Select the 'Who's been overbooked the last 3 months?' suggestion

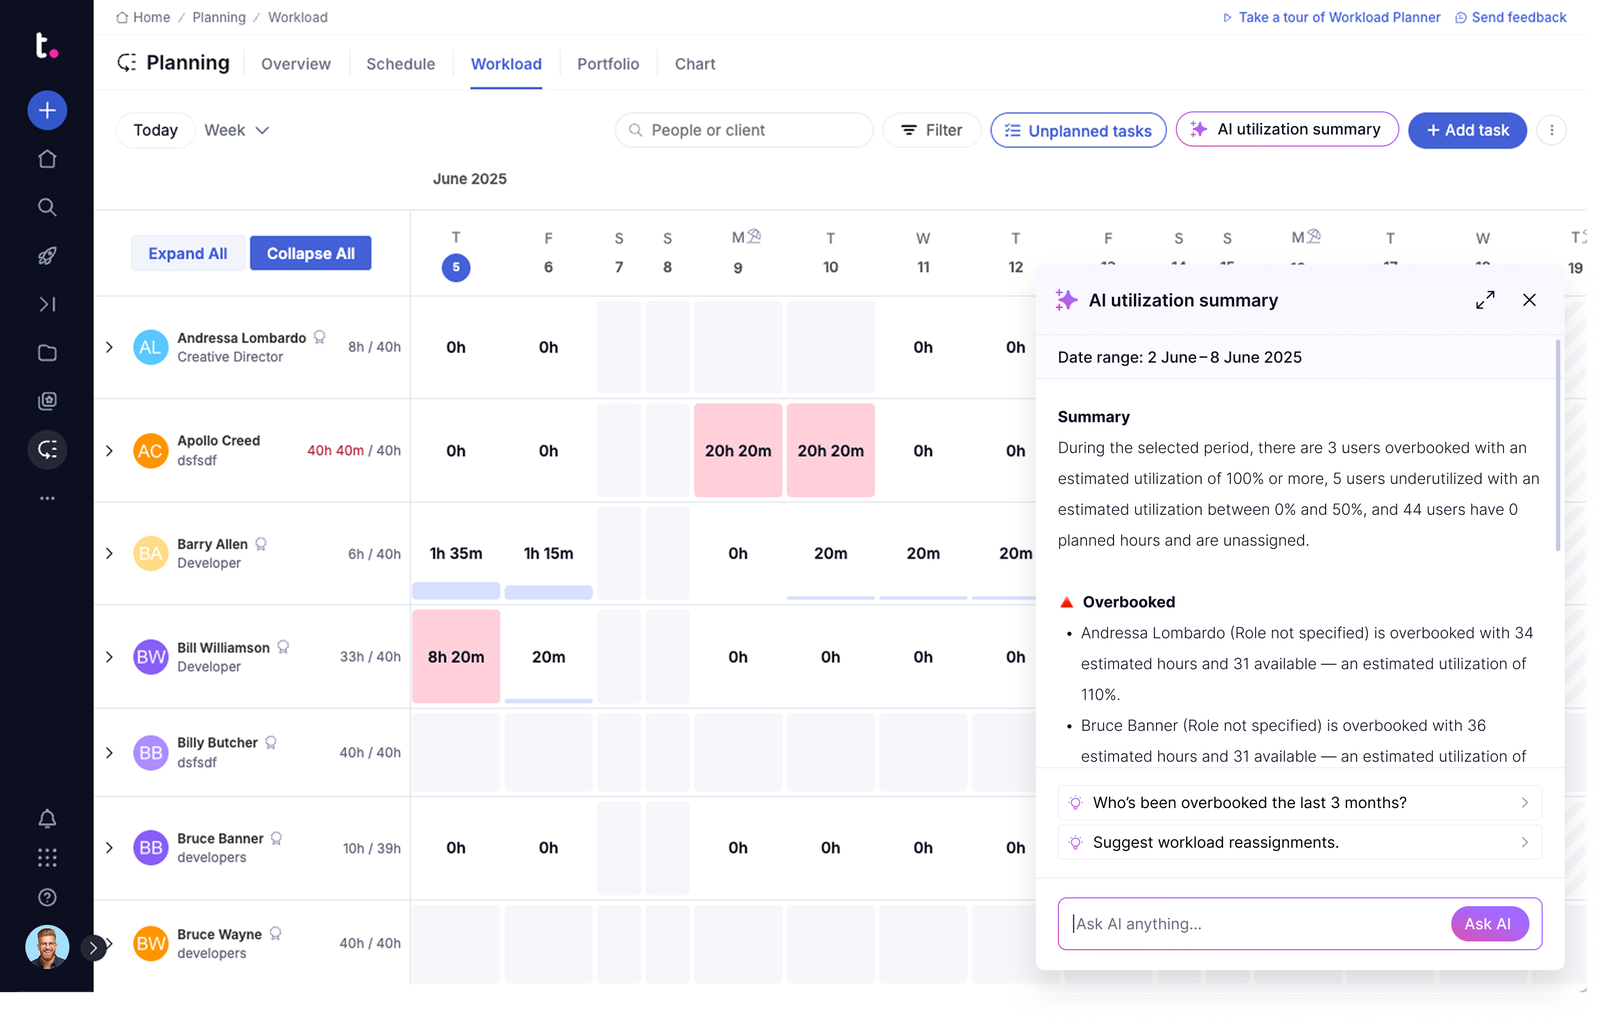tap(1300, 803)
